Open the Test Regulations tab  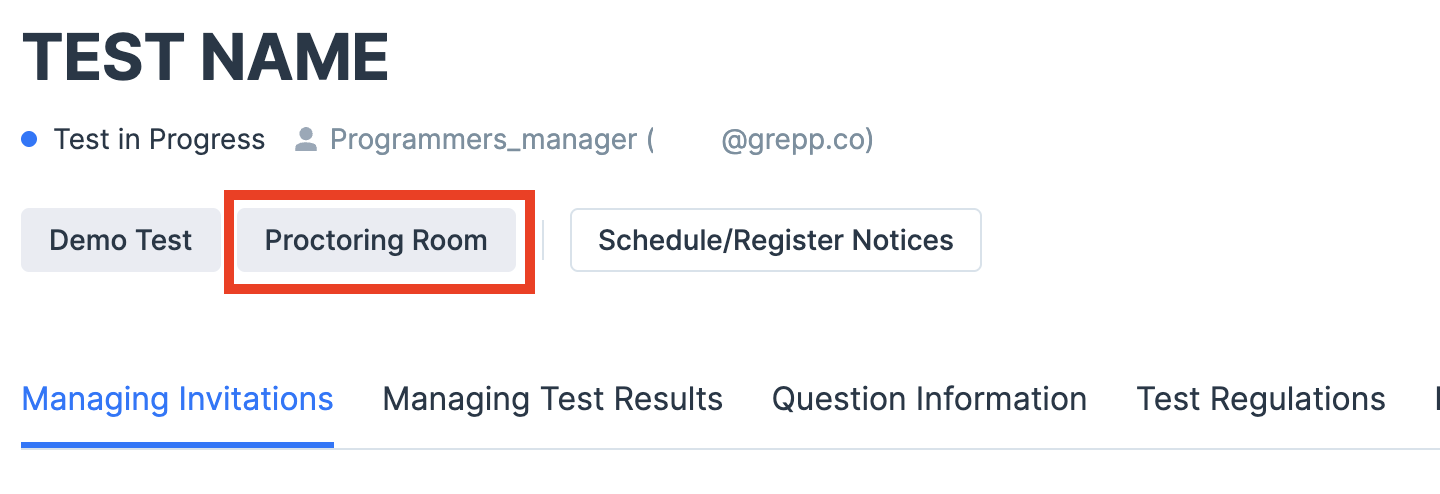coord(1260,399)
